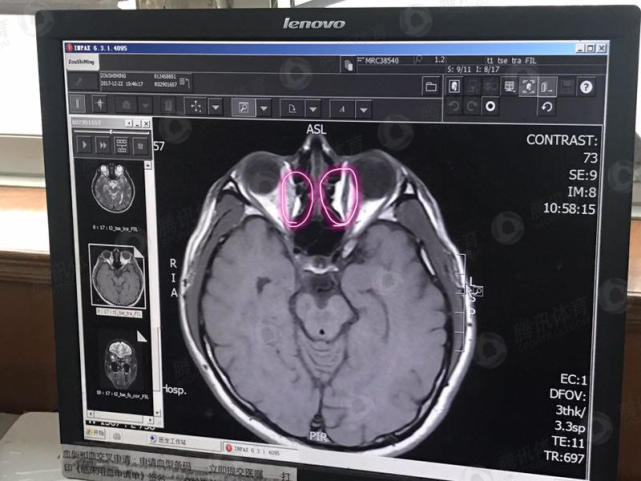Viewport: 641px width, 481px height.
Task: Click the highlighted head-profile view icon
Action: 455,87
